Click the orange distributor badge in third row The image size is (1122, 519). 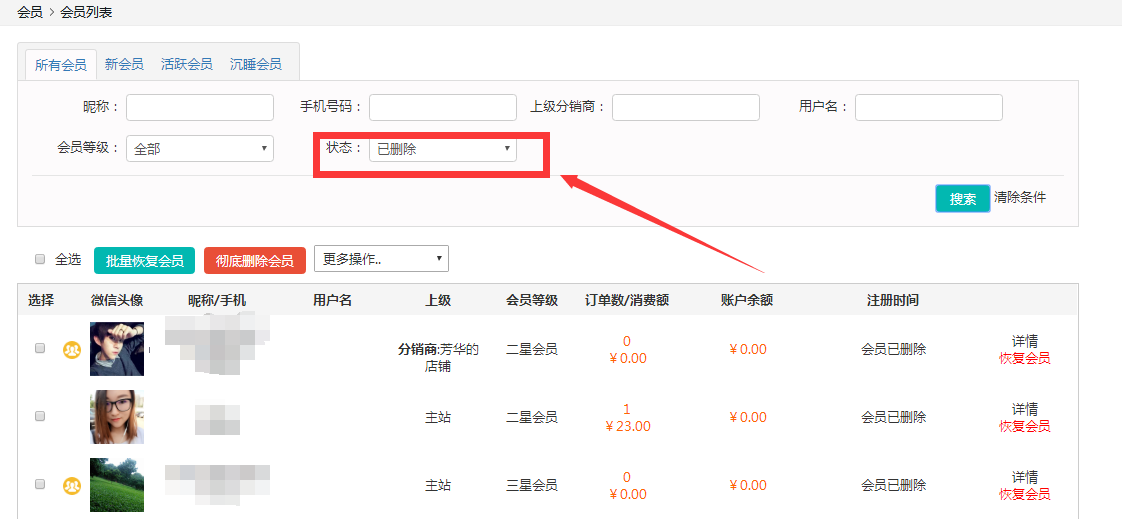tap(72, 485)
